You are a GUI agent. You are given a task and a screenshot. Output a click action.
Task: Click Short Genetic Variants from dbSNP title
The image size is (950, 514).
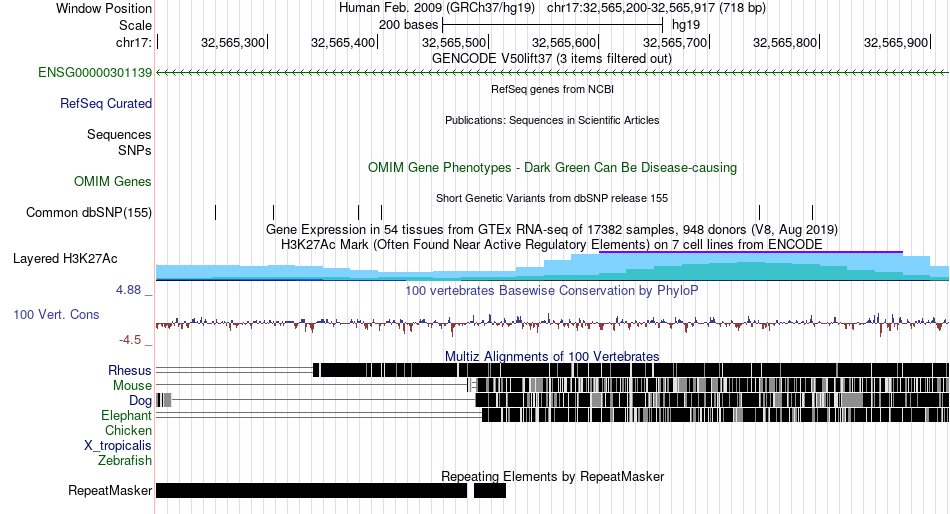click(552, 198)
